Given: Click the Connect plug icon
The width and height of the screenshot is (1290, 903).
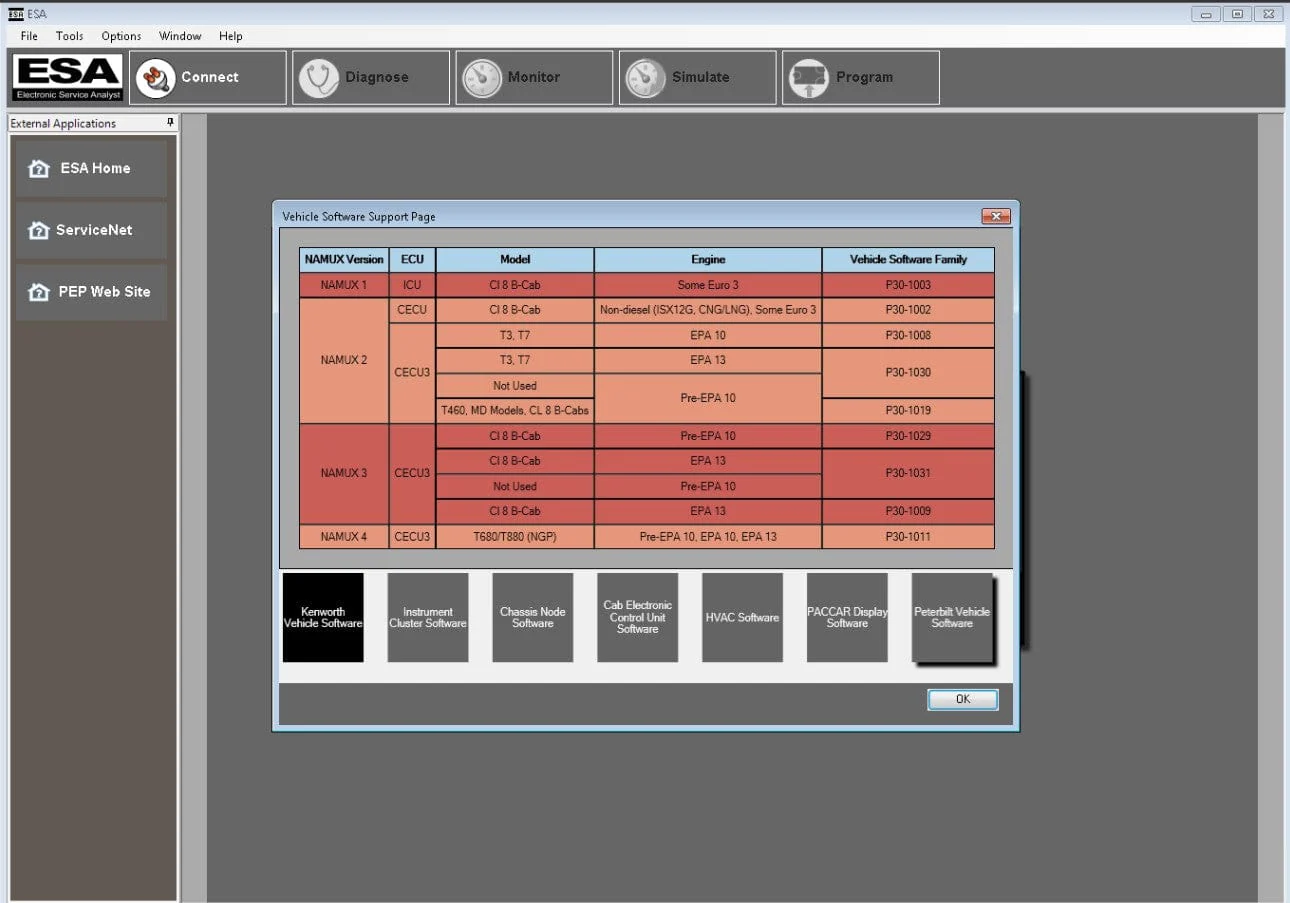Looking at the screenshot, I should click(156, 78).
